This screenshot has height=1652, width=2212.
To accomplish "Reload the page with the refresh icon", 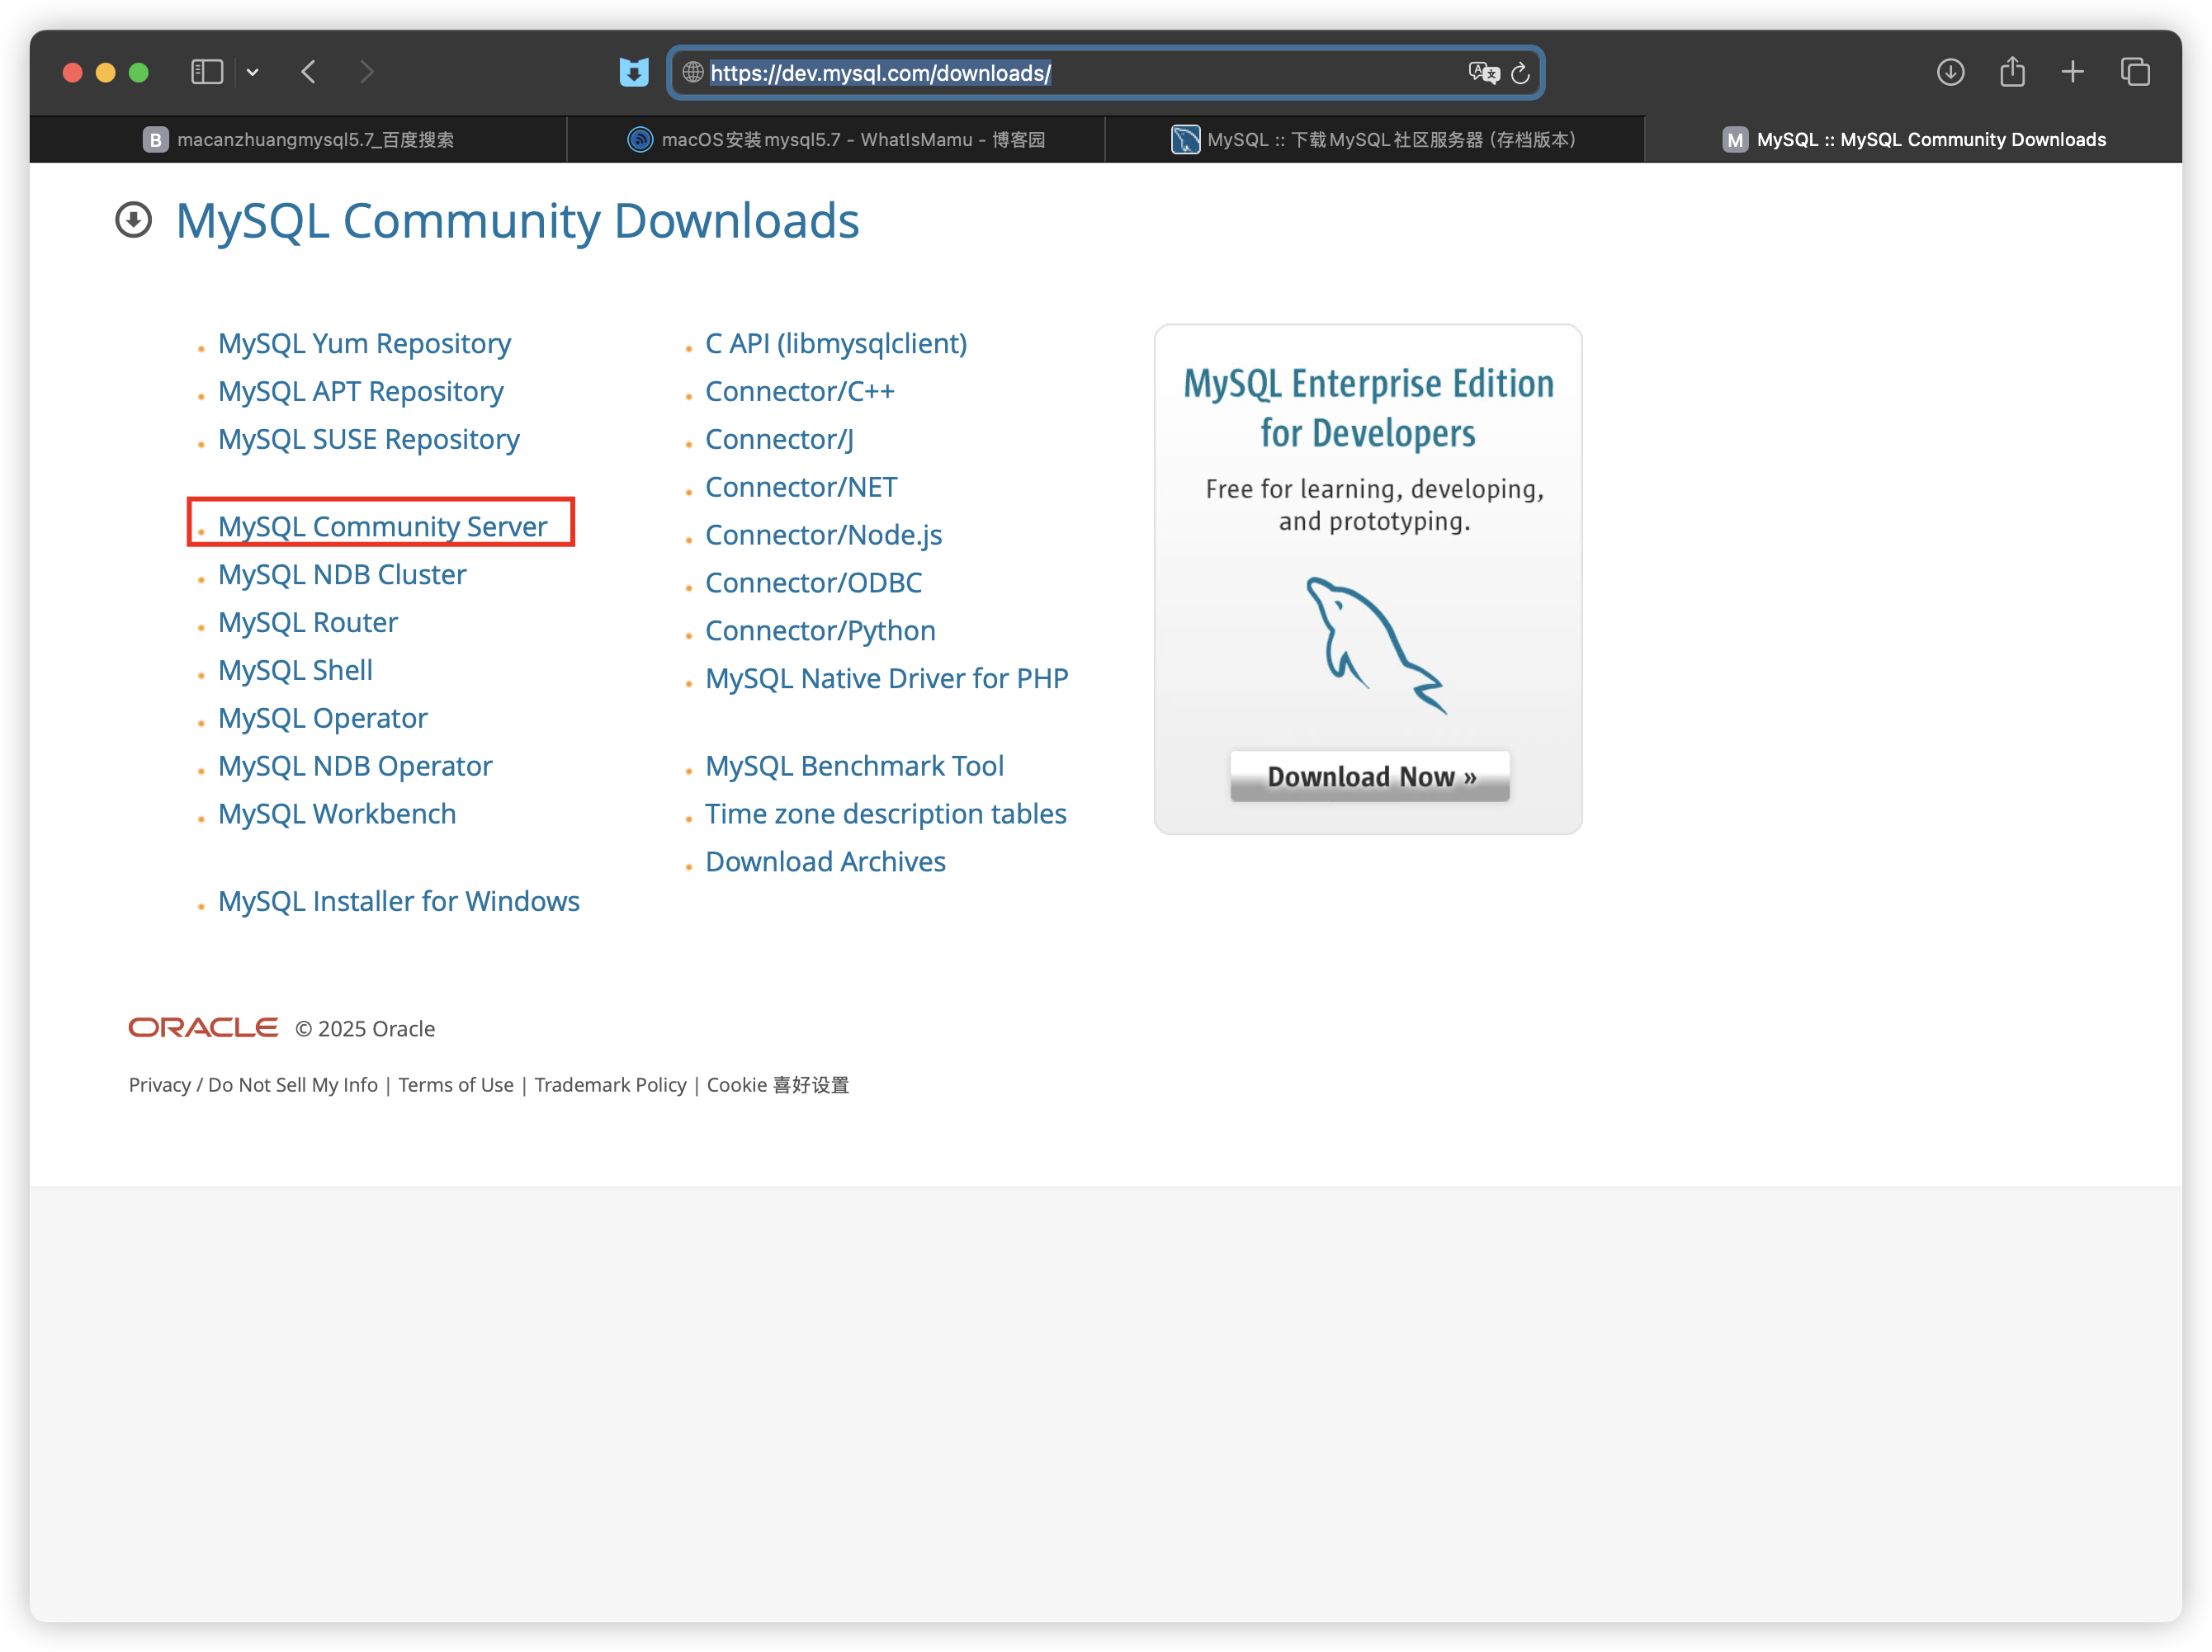I will [1520, 72].
